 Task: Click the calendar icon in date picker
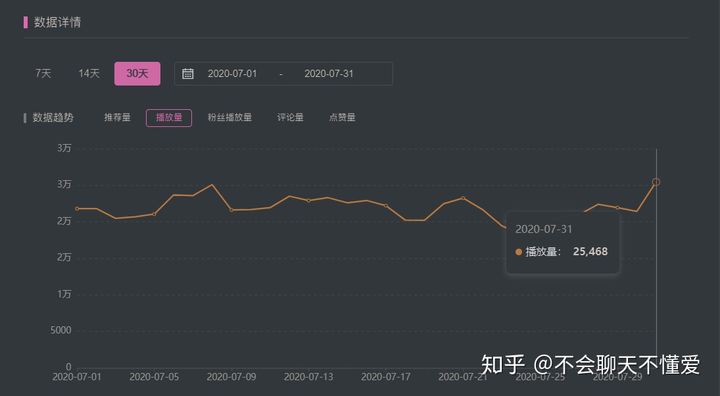point(187,74)
